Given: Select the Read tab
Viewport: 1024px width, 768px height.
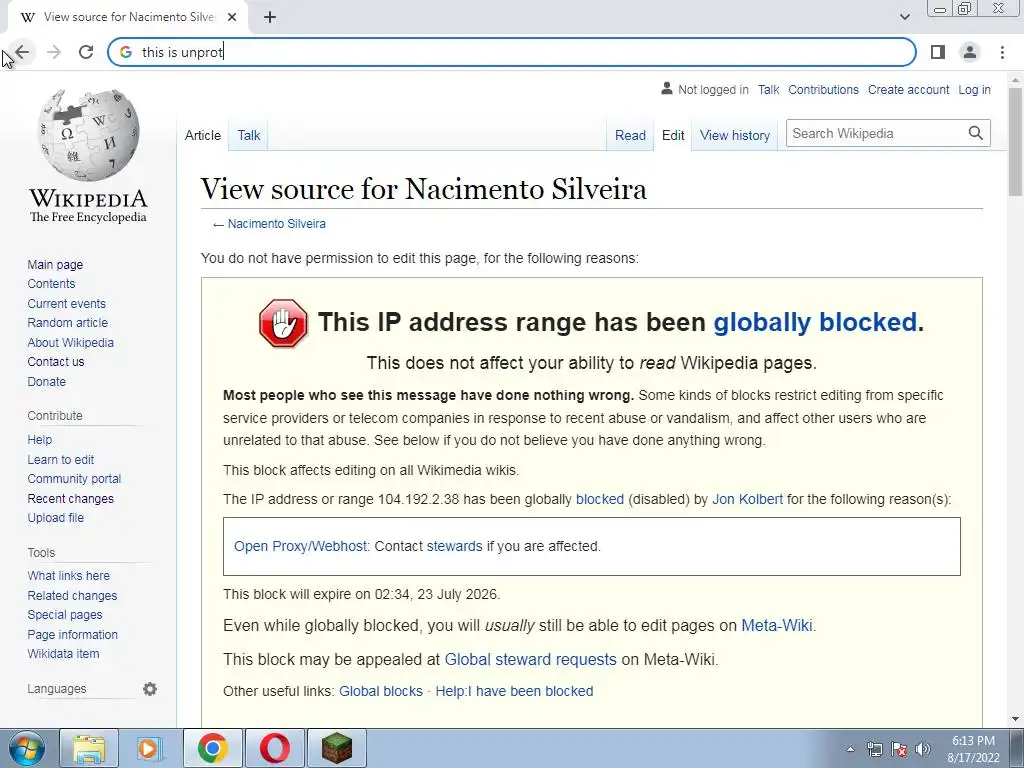Looking at the screenshot, I should coord(630,135).
